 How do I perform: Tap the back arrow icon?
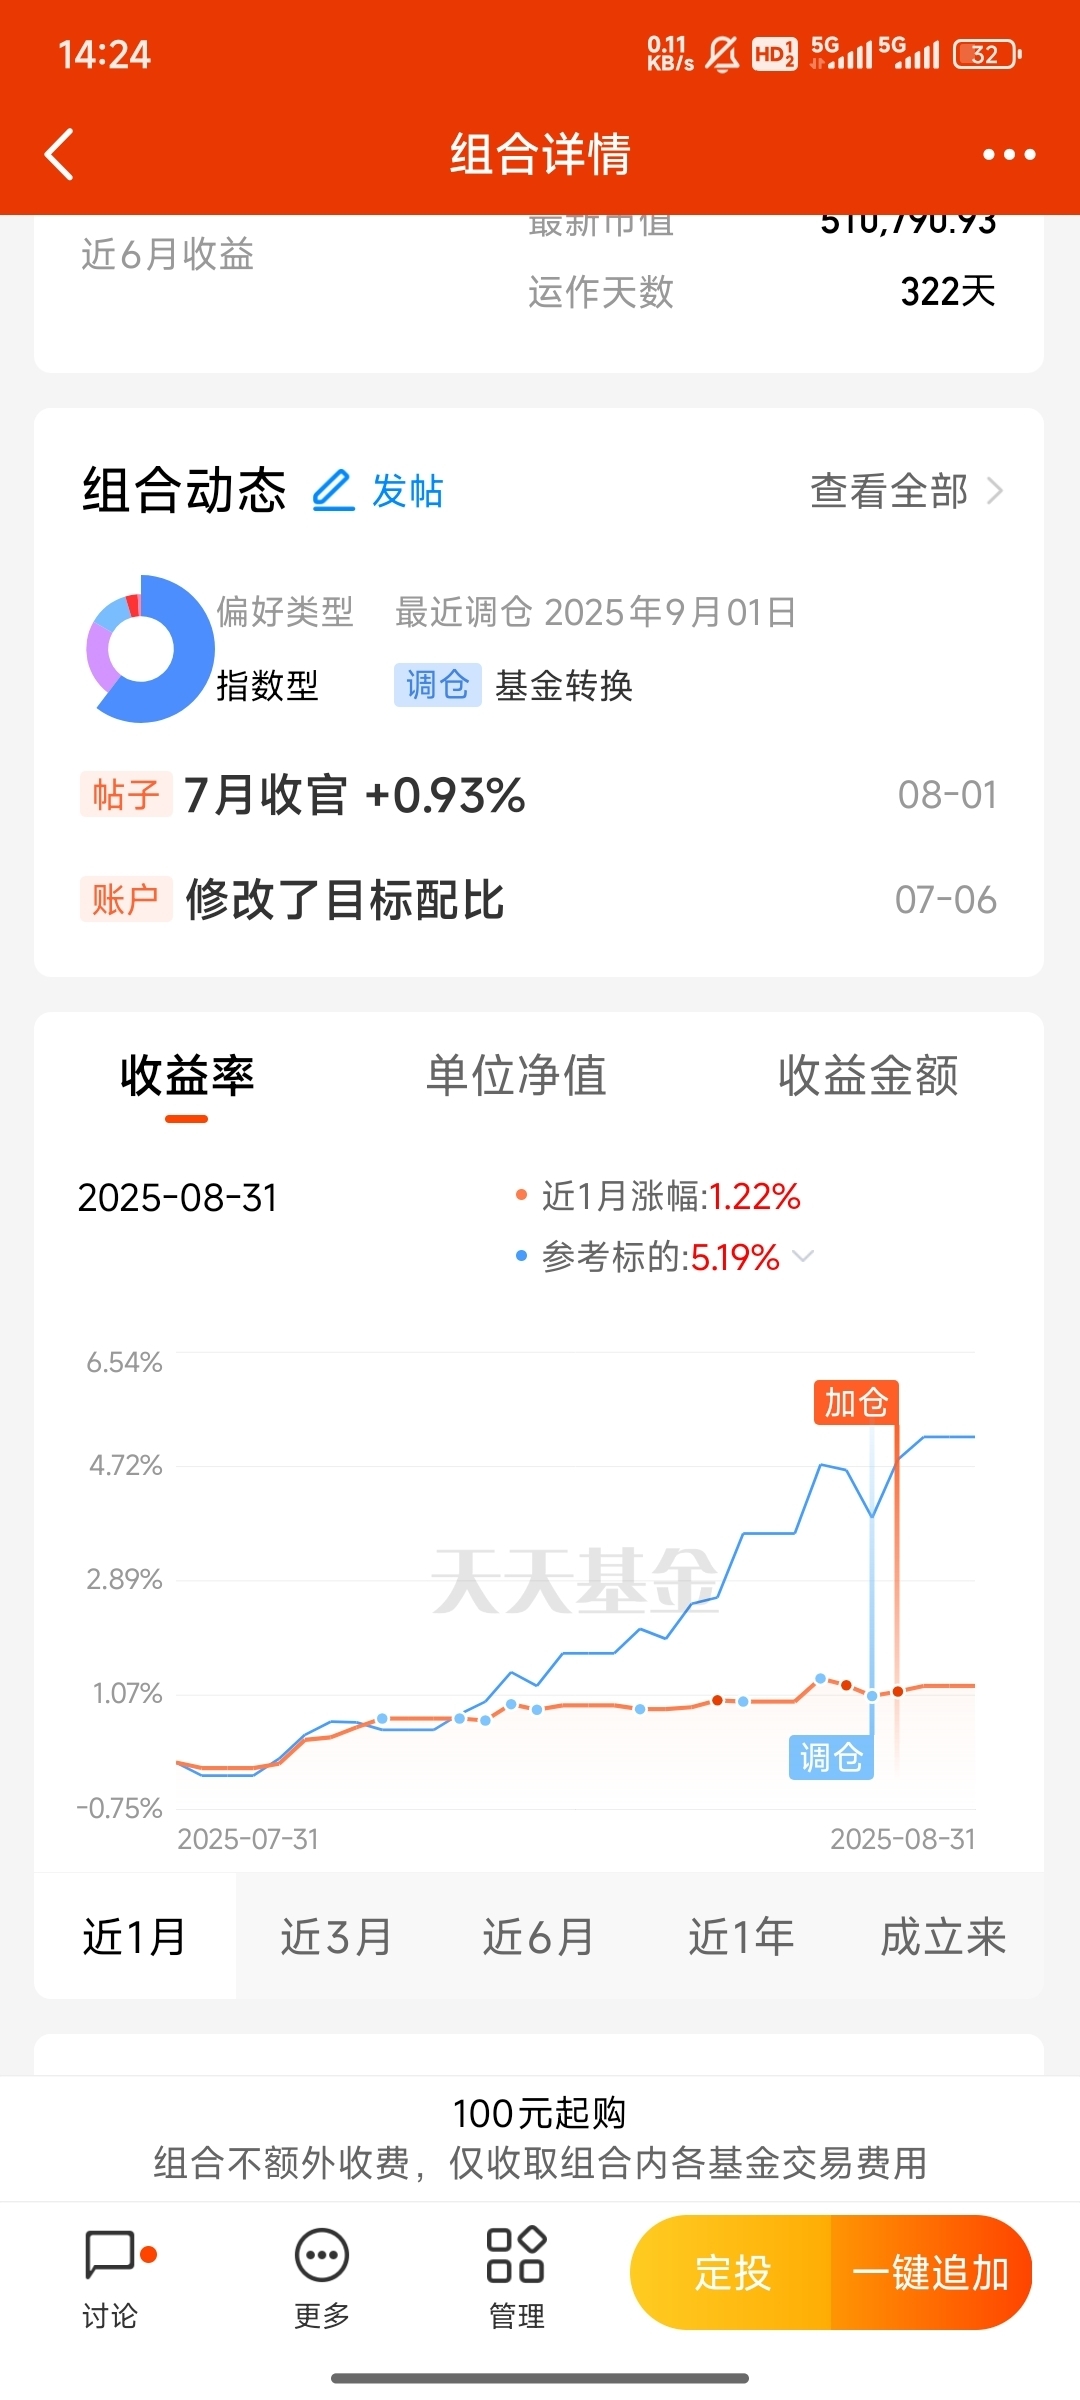[60, 154]
